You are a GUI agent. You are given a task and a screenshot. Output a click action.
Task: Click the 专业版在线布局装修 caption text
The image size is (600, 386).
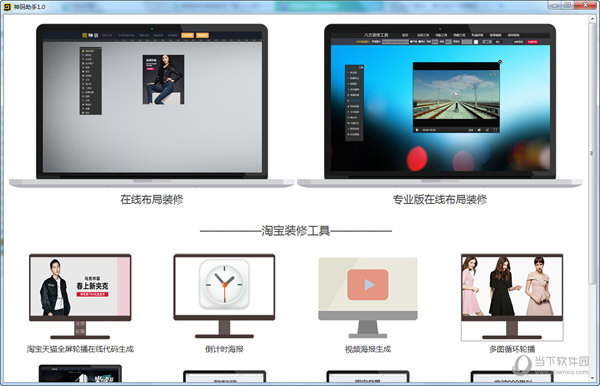(440, 199)
